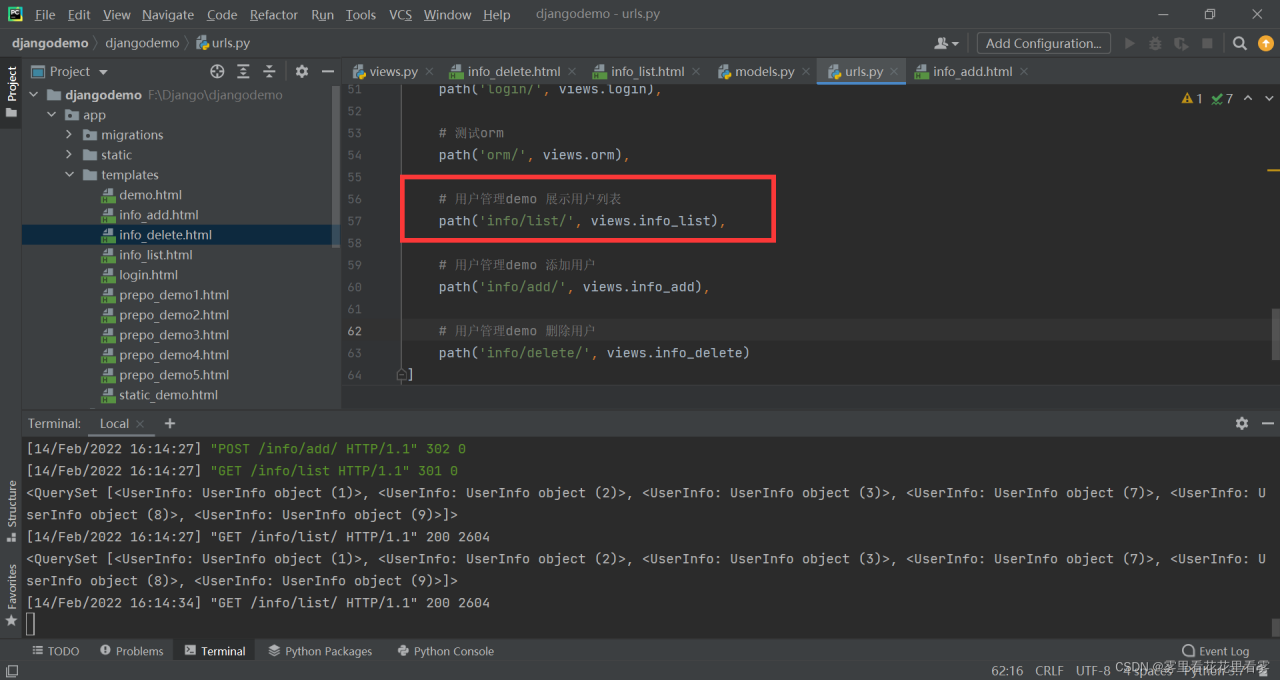Open Project panel settings gear
This screenshot has width=1280, height=680.
[302, 71]
